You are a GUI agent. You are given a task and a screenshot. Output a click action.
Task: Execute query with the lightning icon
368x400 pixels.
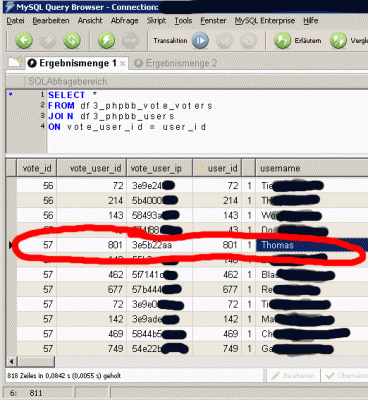coord(106,41)
